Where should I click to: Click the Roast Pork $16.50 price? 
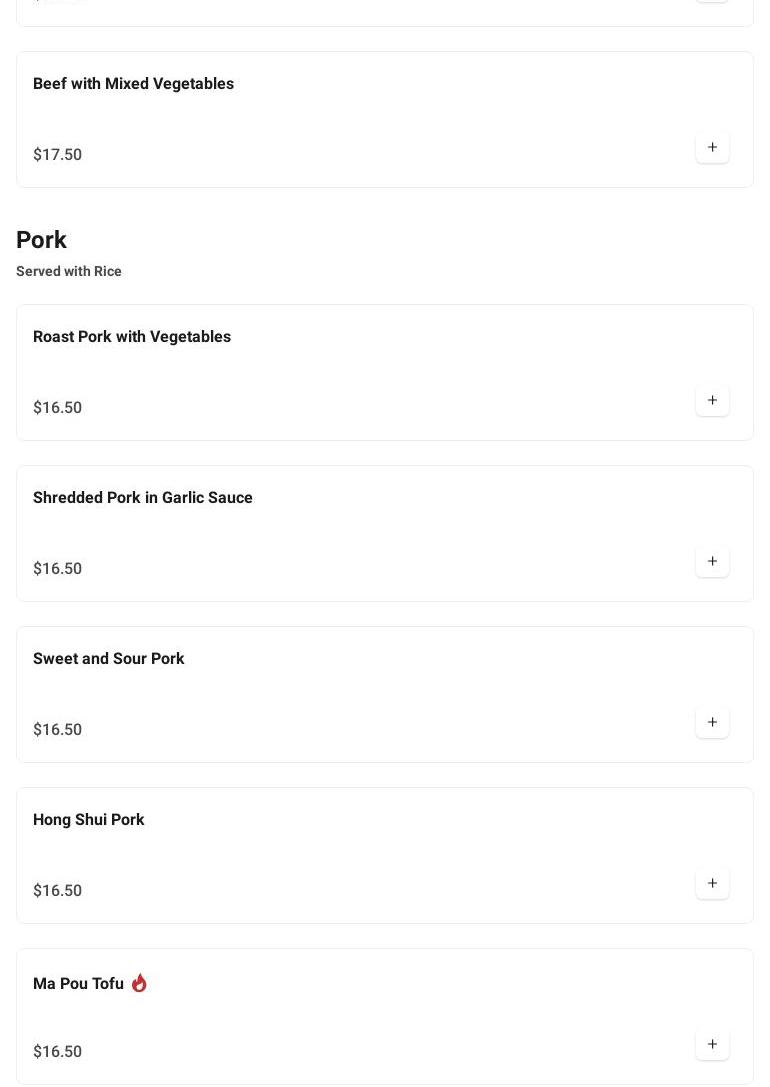[57, 408]
